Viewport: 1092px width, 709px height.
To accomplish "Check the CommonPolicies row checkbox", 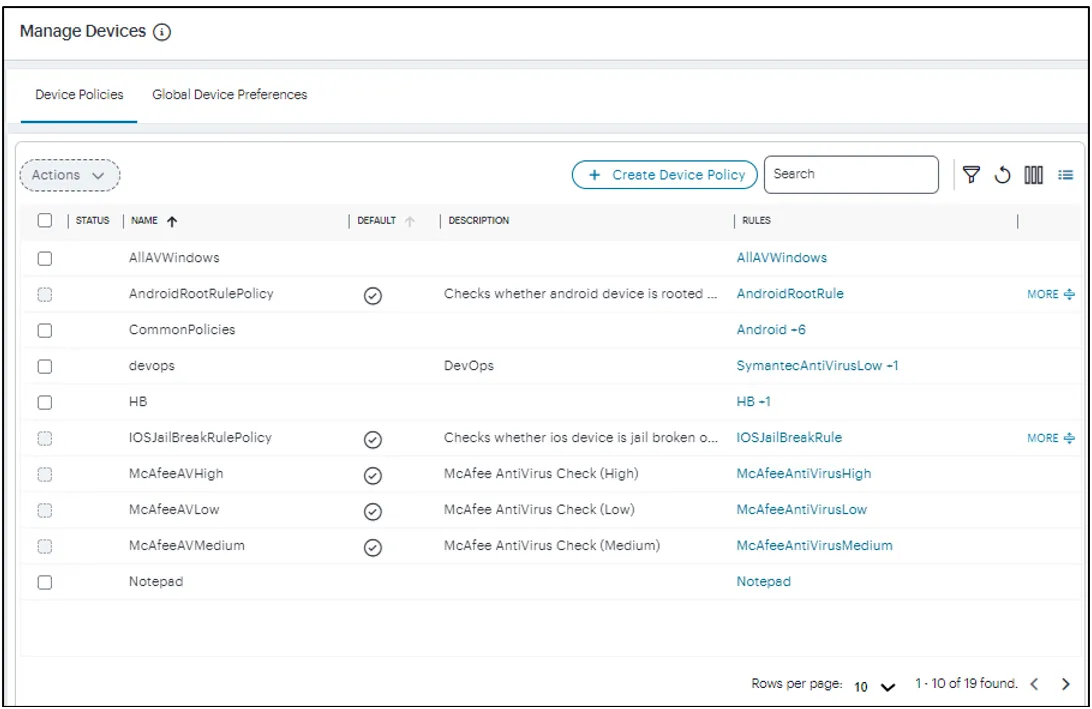I will [x=45, y=330].
